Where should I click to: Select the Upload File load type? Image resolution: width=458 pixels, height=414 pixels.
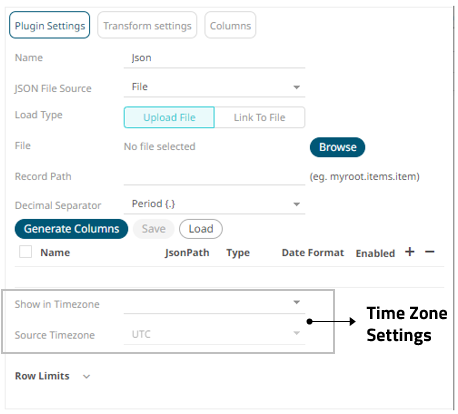[169, 117]
